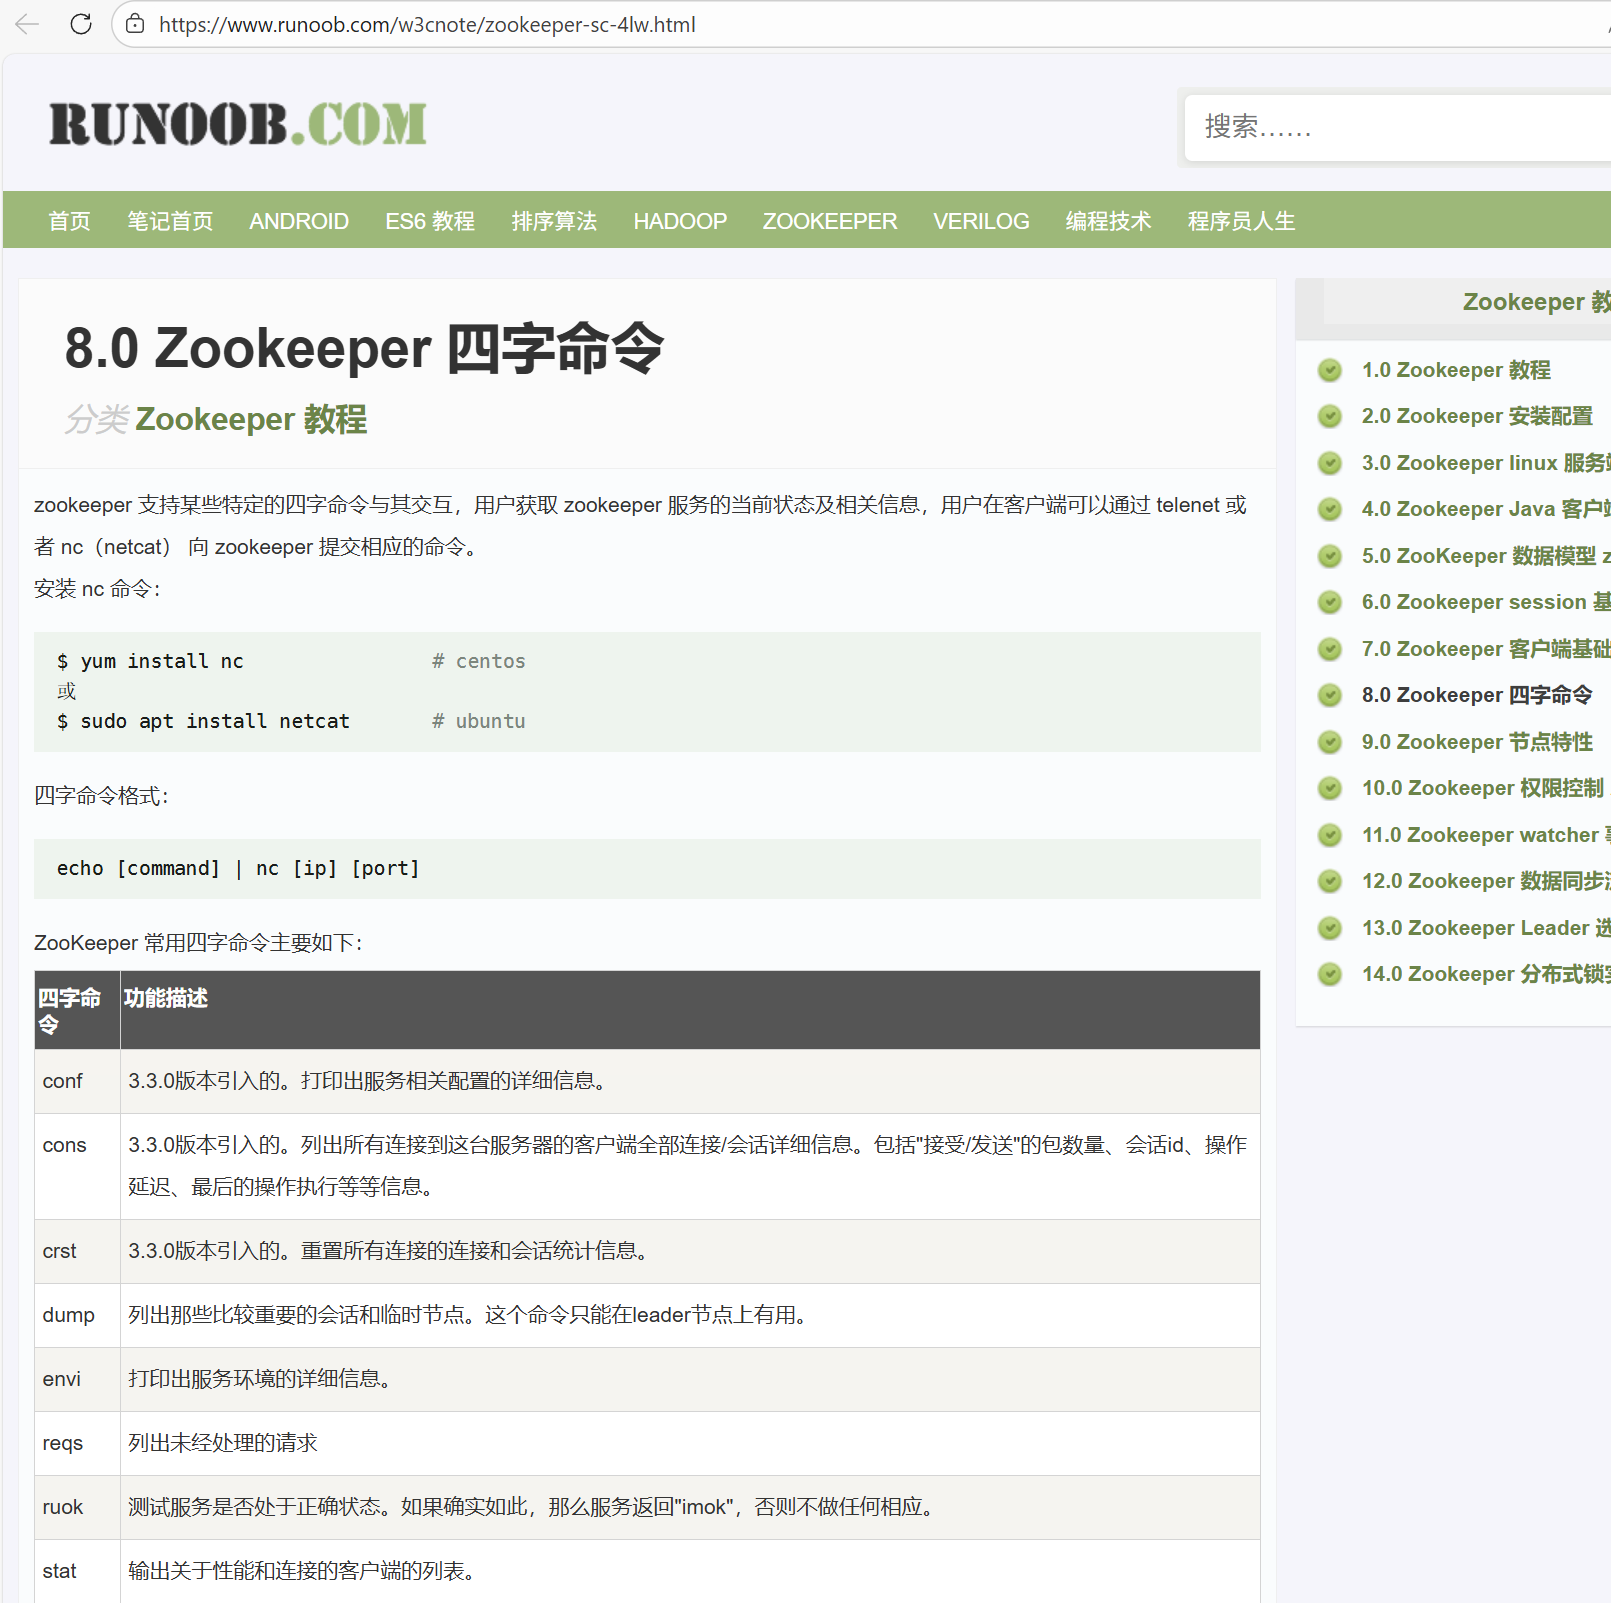Click check icon beside 10.0 Zookeeper 权限控制
This screenshot has height=1603, width=1611.
point(1330,788)
